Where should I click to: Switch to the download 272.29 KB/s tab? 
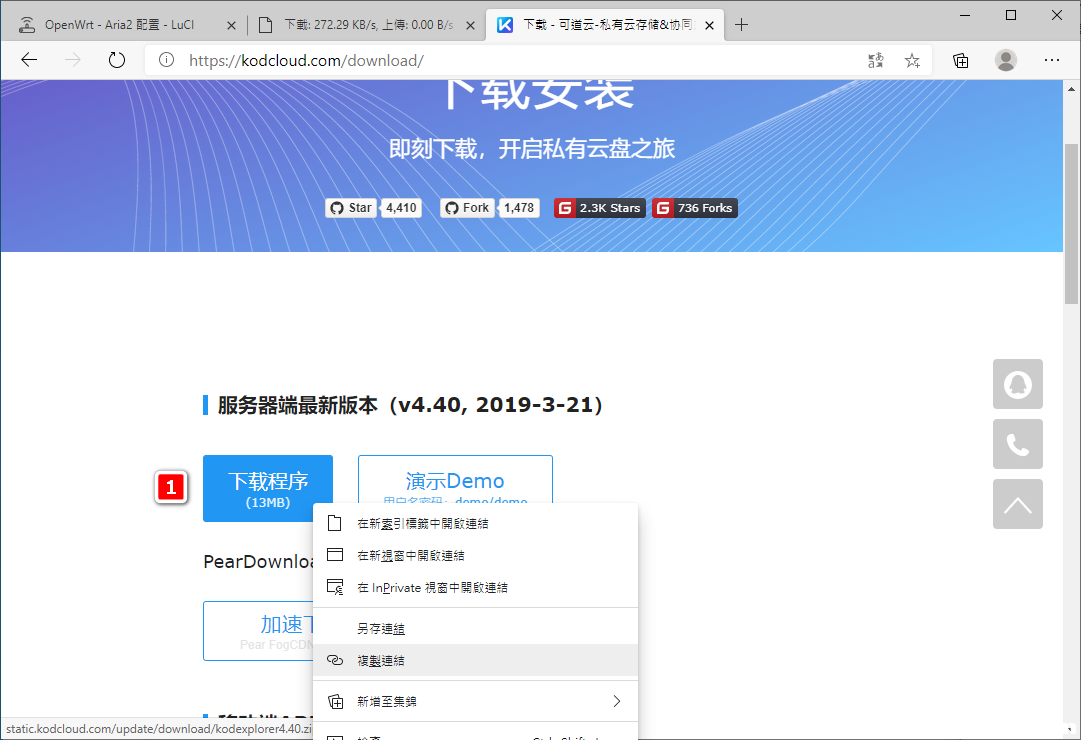pos(365,25)
